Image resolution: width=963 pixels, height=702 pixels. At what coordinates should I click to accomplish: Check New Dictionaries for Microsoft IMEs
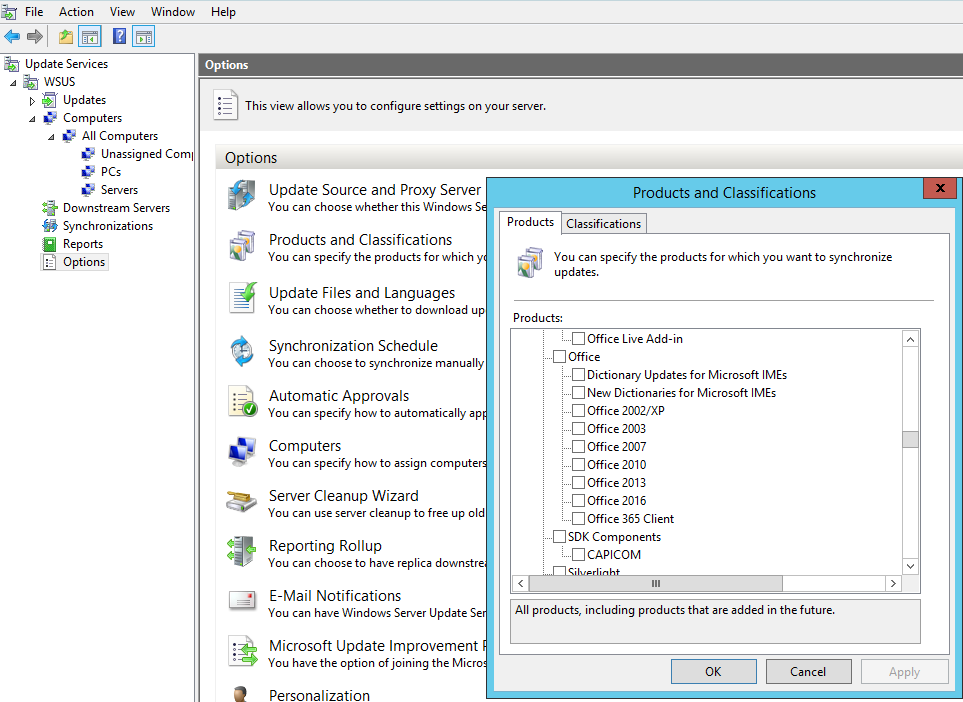pos(579,392)
